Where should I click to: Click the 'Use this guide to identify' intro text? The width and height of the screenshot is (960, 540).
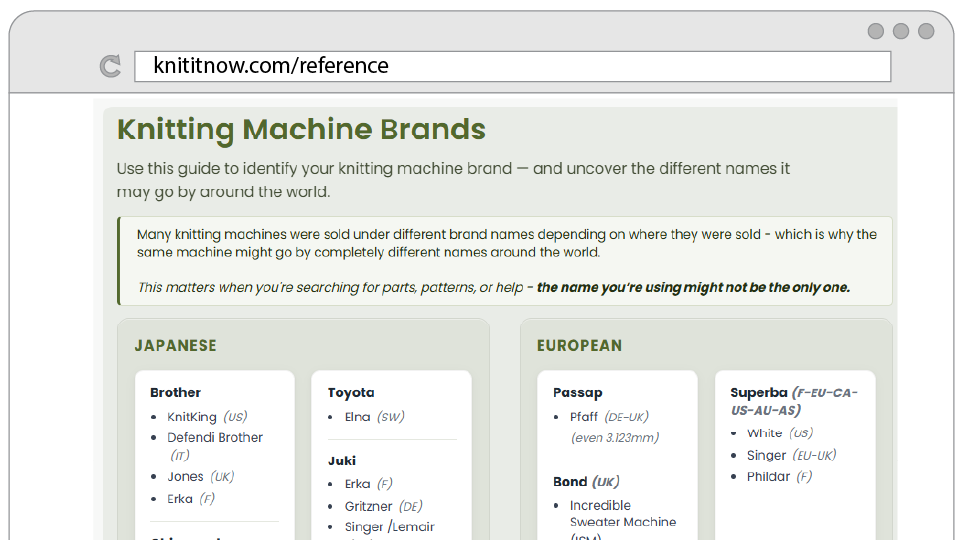453,180
